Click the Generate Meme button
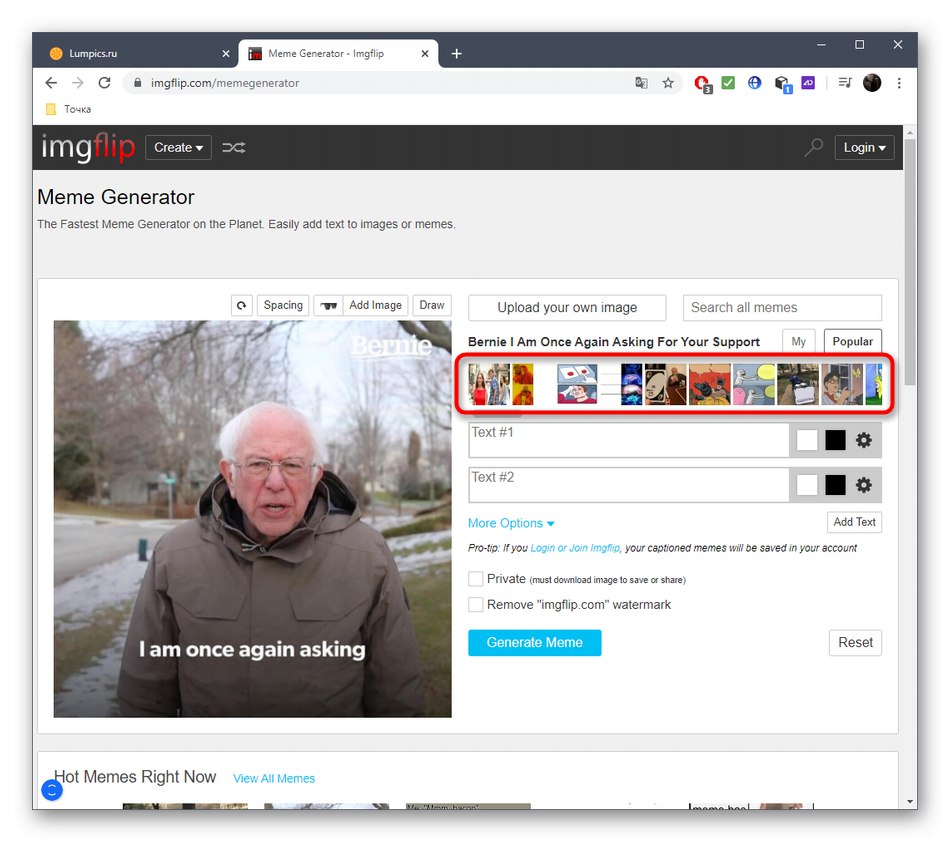 534,643
